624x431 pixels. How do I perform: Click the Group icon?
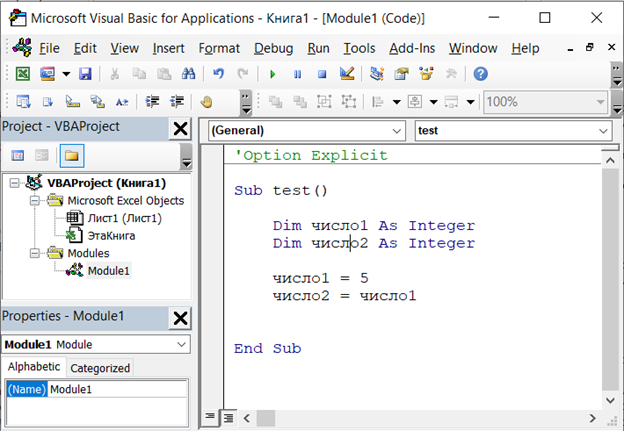tap(324, 102)
